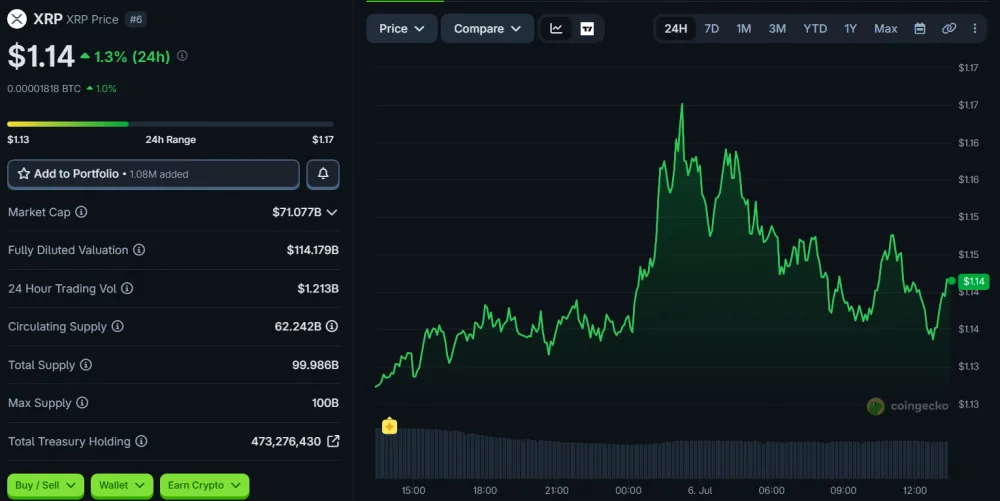The height and width of the screenshot is (501, 1000).
Task: Open the Total Supply info icon
Action: (x=85, y=365)
